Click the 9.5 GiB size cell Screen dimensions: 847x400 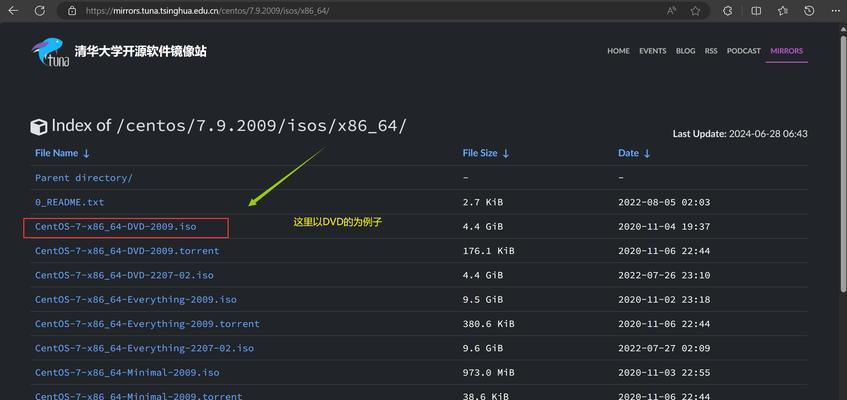point(483,299)
